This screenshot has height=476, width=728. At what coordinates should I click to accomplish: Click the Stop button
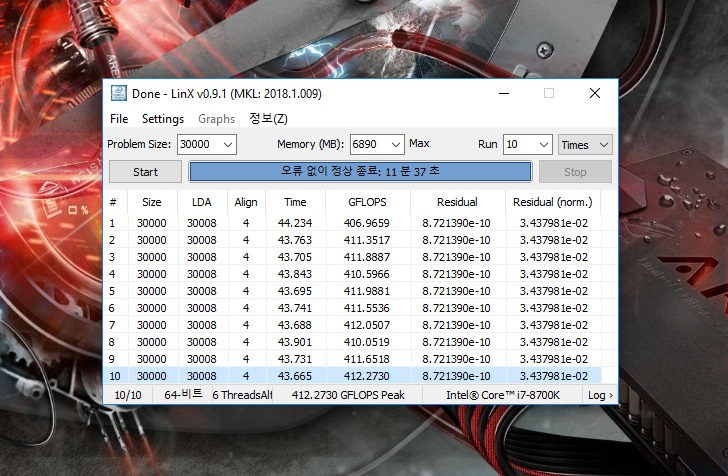(575, 172)
